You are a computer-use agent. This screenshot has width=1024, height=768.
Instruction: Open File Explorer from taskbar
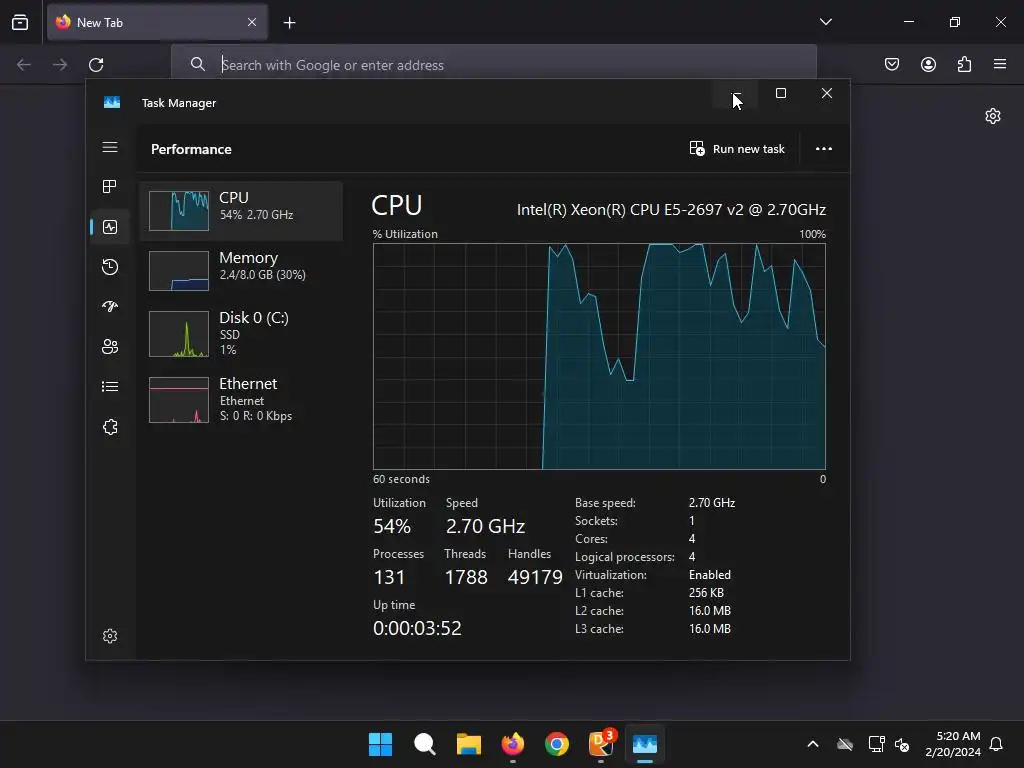click(x=468, y=744)
